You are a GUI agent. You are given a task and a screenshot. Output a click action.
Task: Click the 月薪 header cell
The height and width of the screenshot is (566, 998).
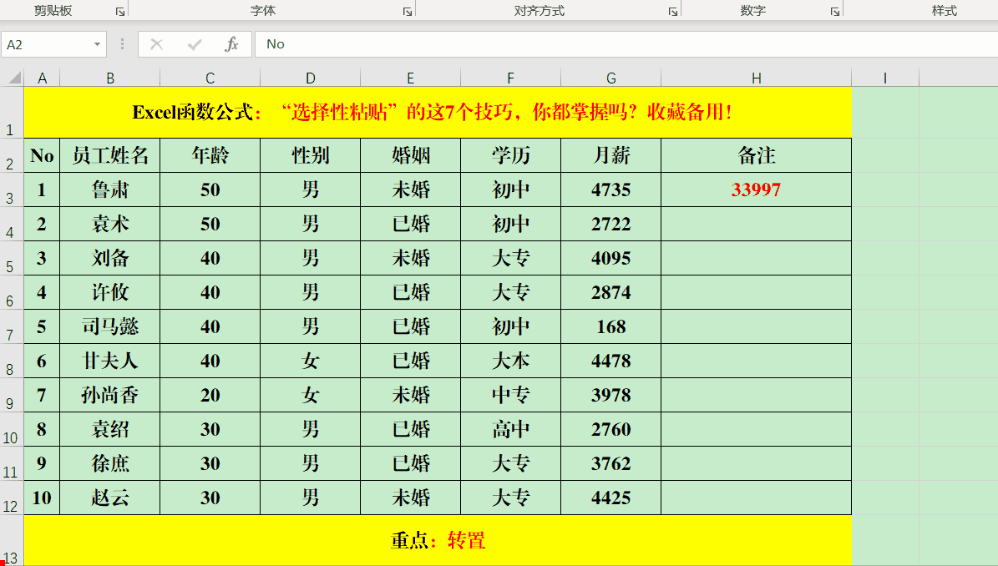tap(611, 155)
